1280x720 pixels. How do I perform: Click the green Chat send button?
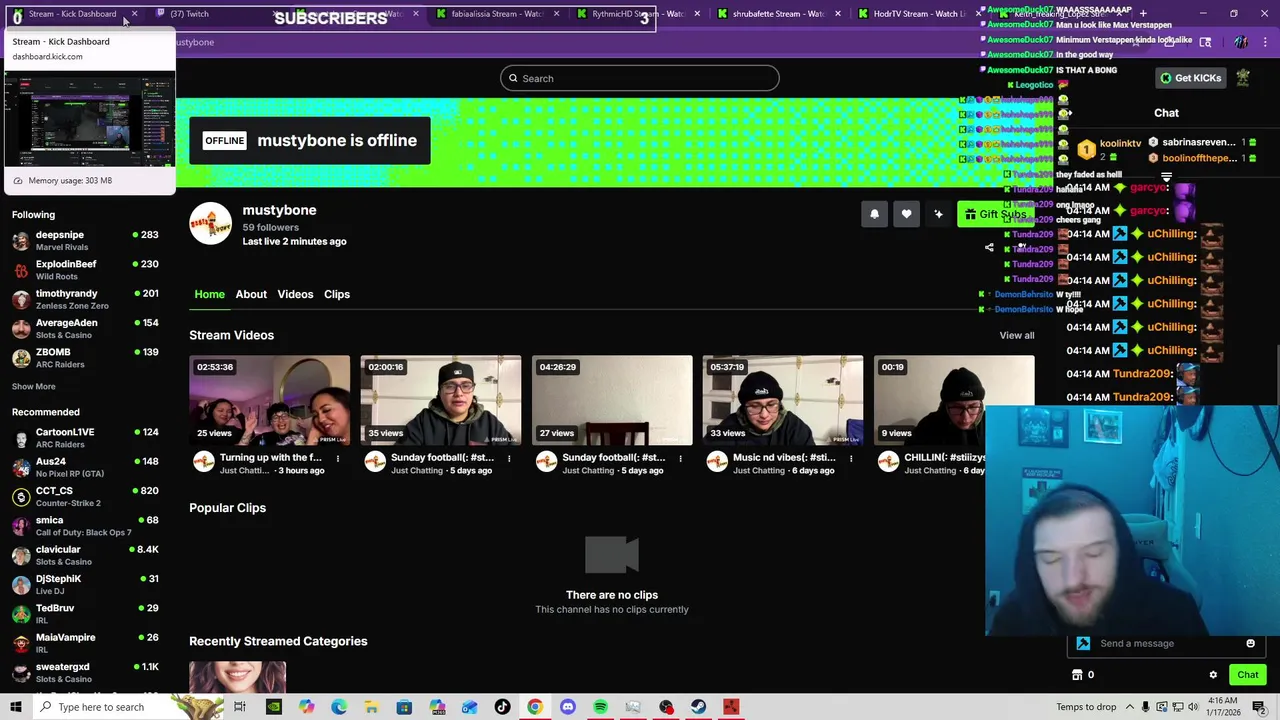point(1247,675)
